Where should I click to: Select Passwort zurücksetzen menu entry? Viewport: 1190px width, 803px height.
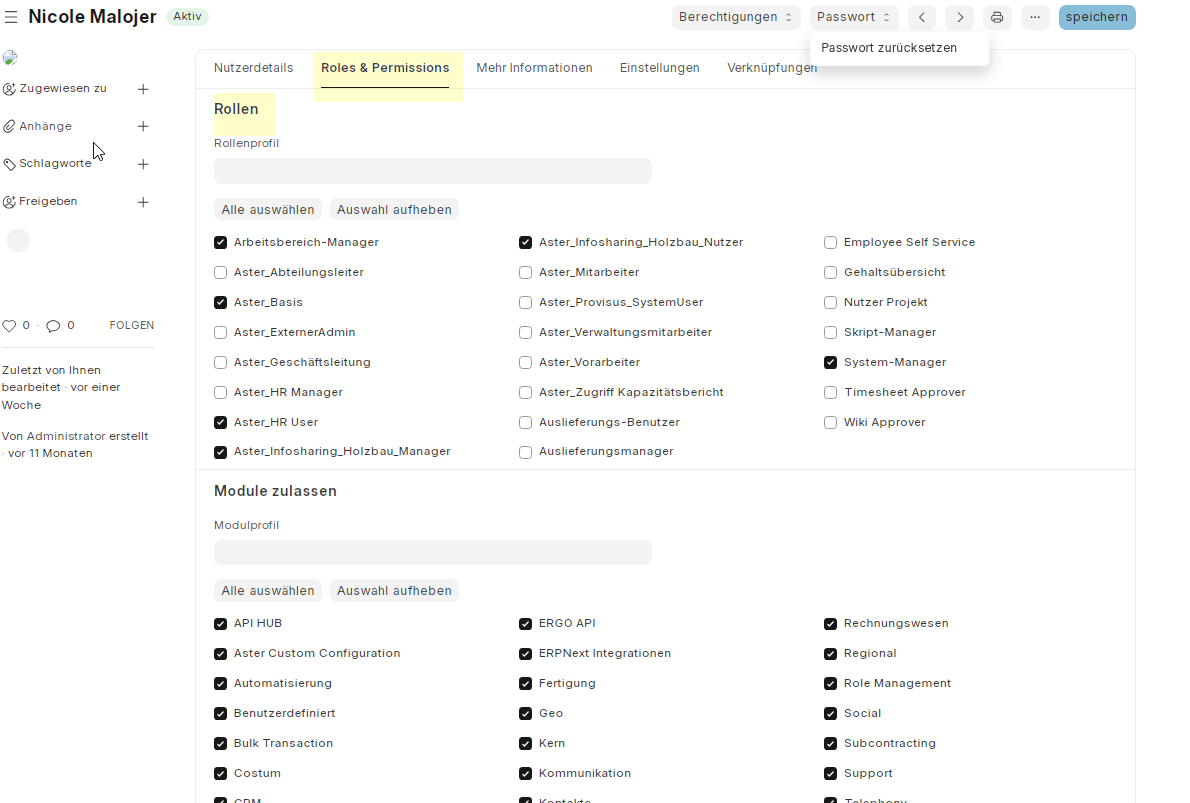pos(889,48)
